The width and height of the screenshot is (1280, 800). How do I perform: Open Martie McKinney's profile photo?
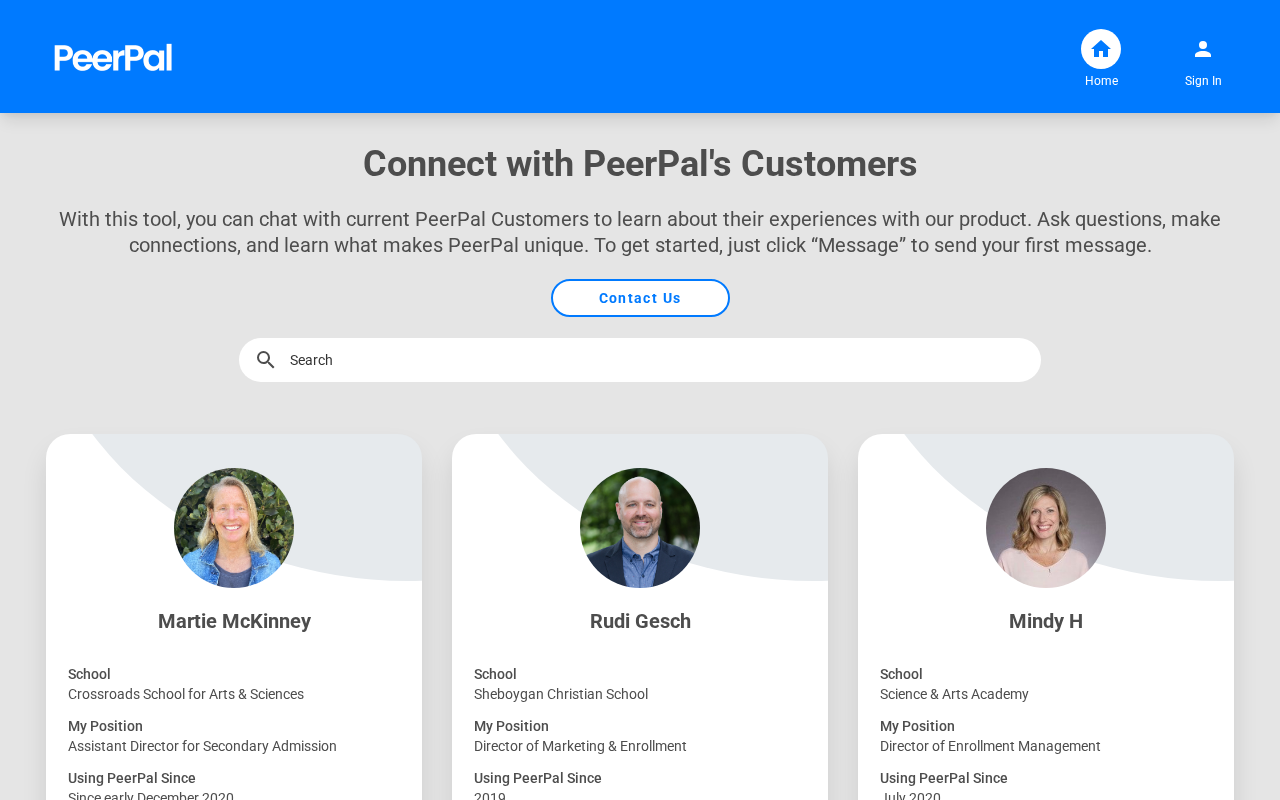tap(234, 528)
